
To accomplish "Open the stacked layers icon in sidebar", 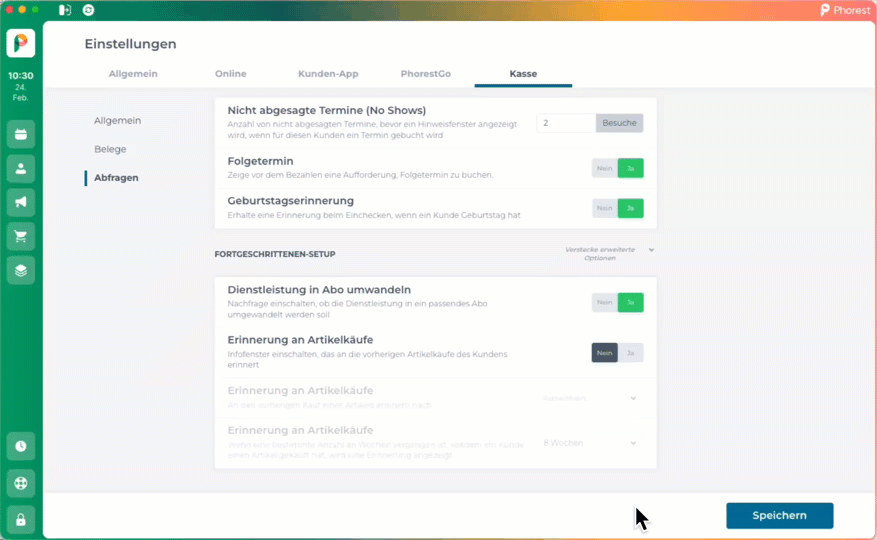I will coord(20,270).
